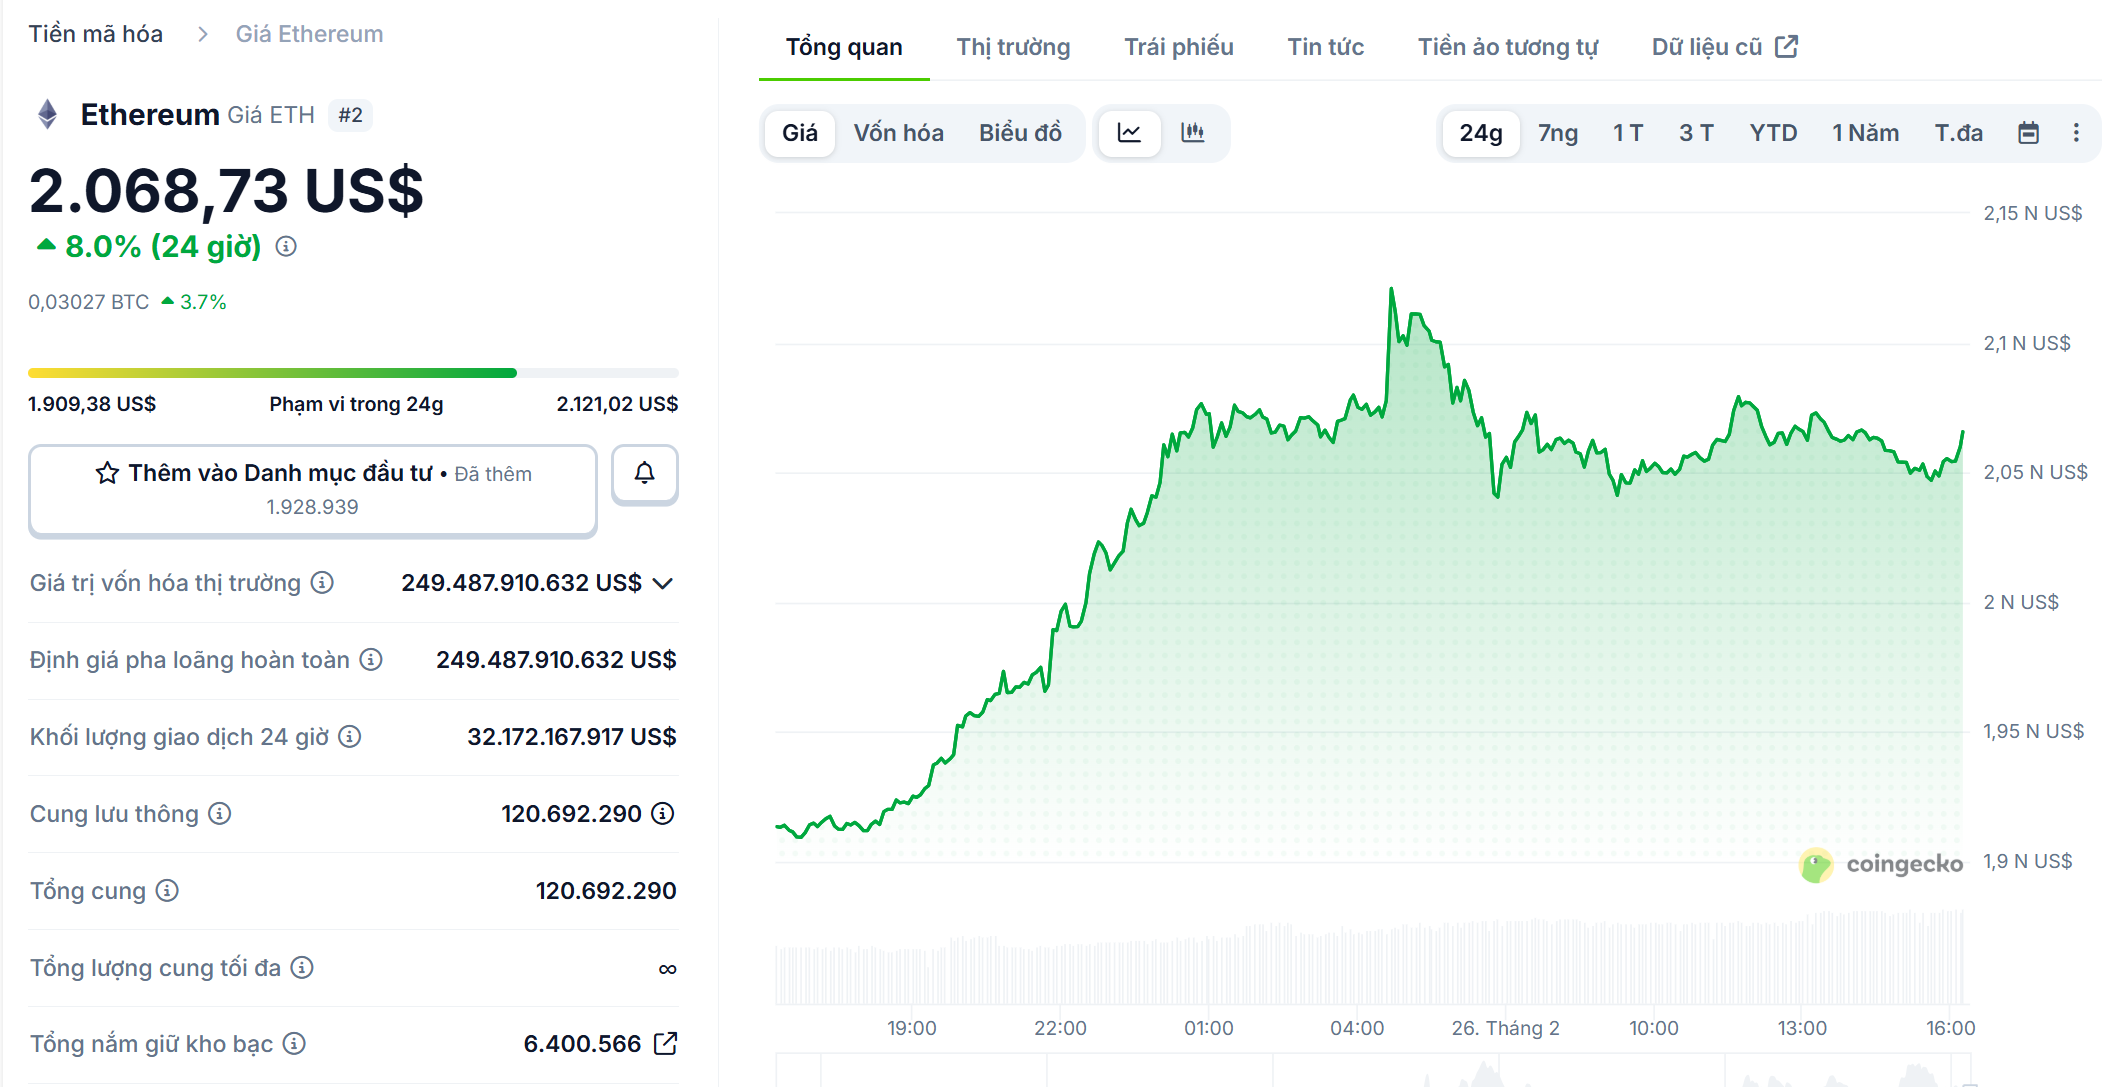The image size is (2119, 1087).
Task: Open the calendar date range icon
Action: click(x=2029, y=132)
